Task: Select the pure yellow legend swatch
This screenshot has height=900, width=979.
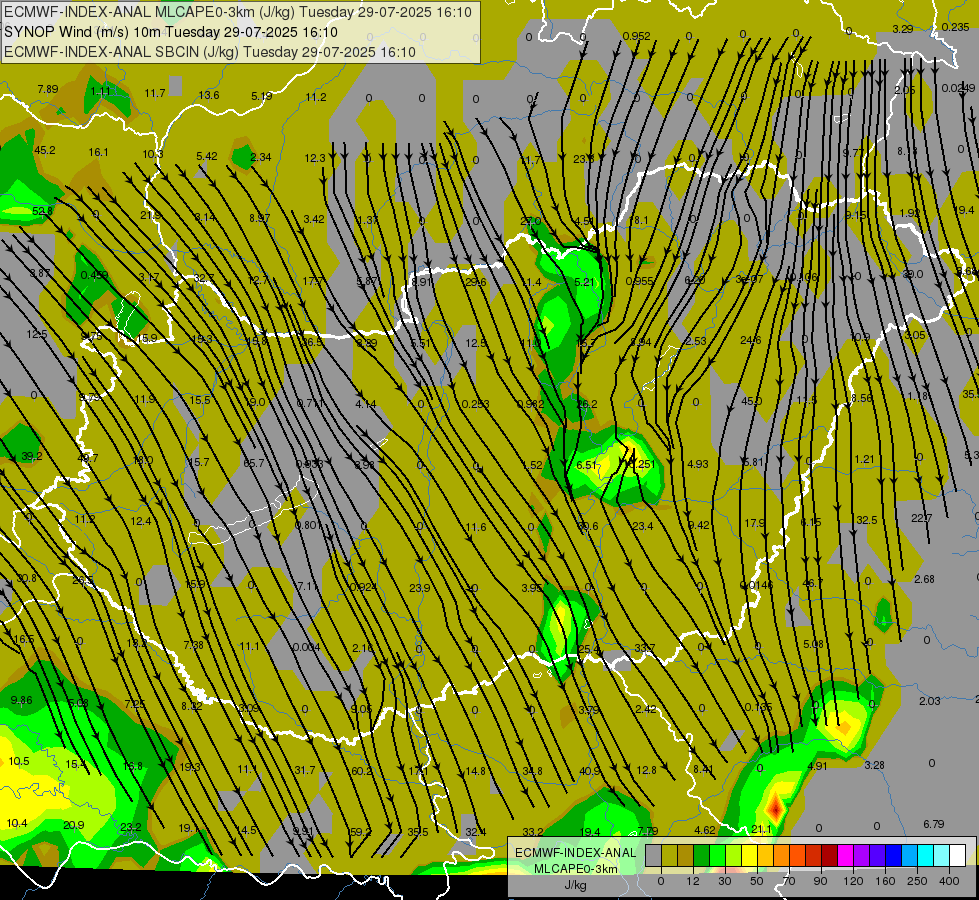Action: pyautogui.click(x=750, y=855)
